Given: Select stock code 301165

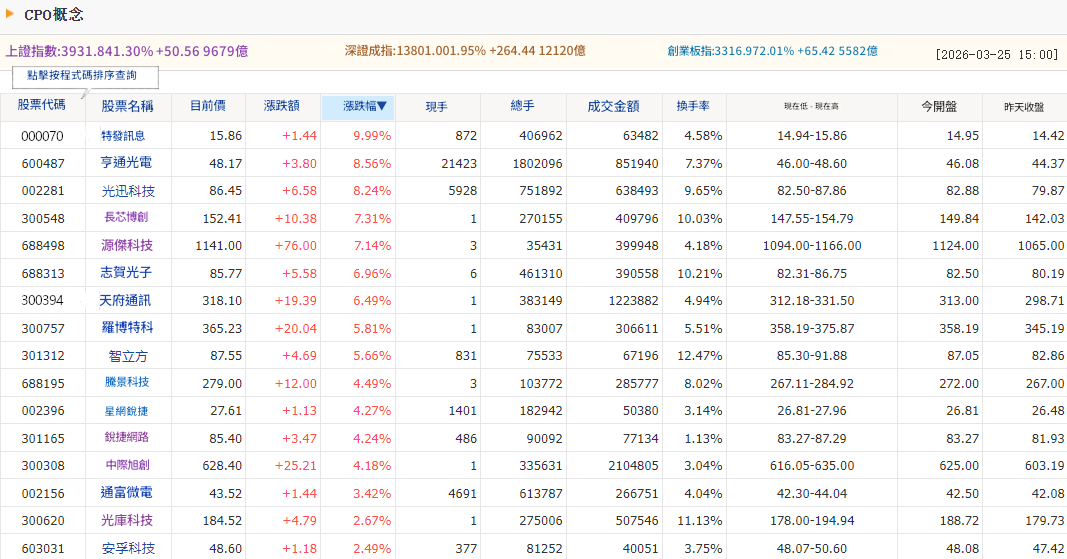Looking at the screenshot, I should click(43, 439).
